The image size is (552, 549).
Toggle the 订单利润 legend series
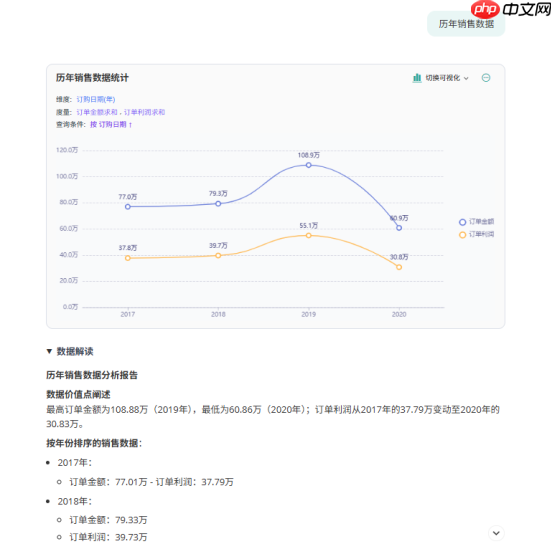coord(476,235)
